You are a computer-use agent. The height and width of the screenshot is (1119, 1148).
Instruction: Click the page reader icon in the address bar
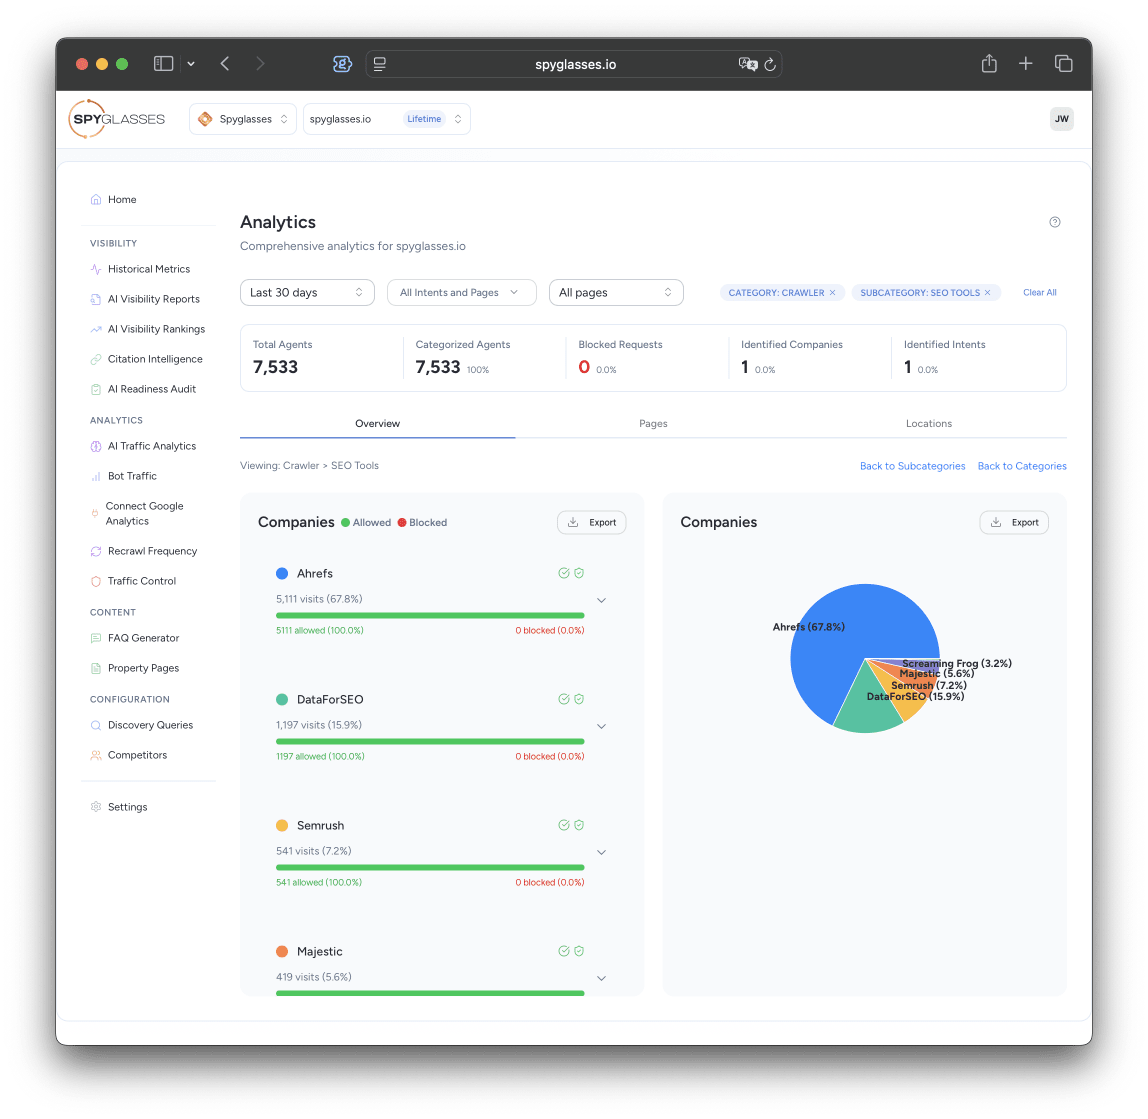(x=379, y=64)
